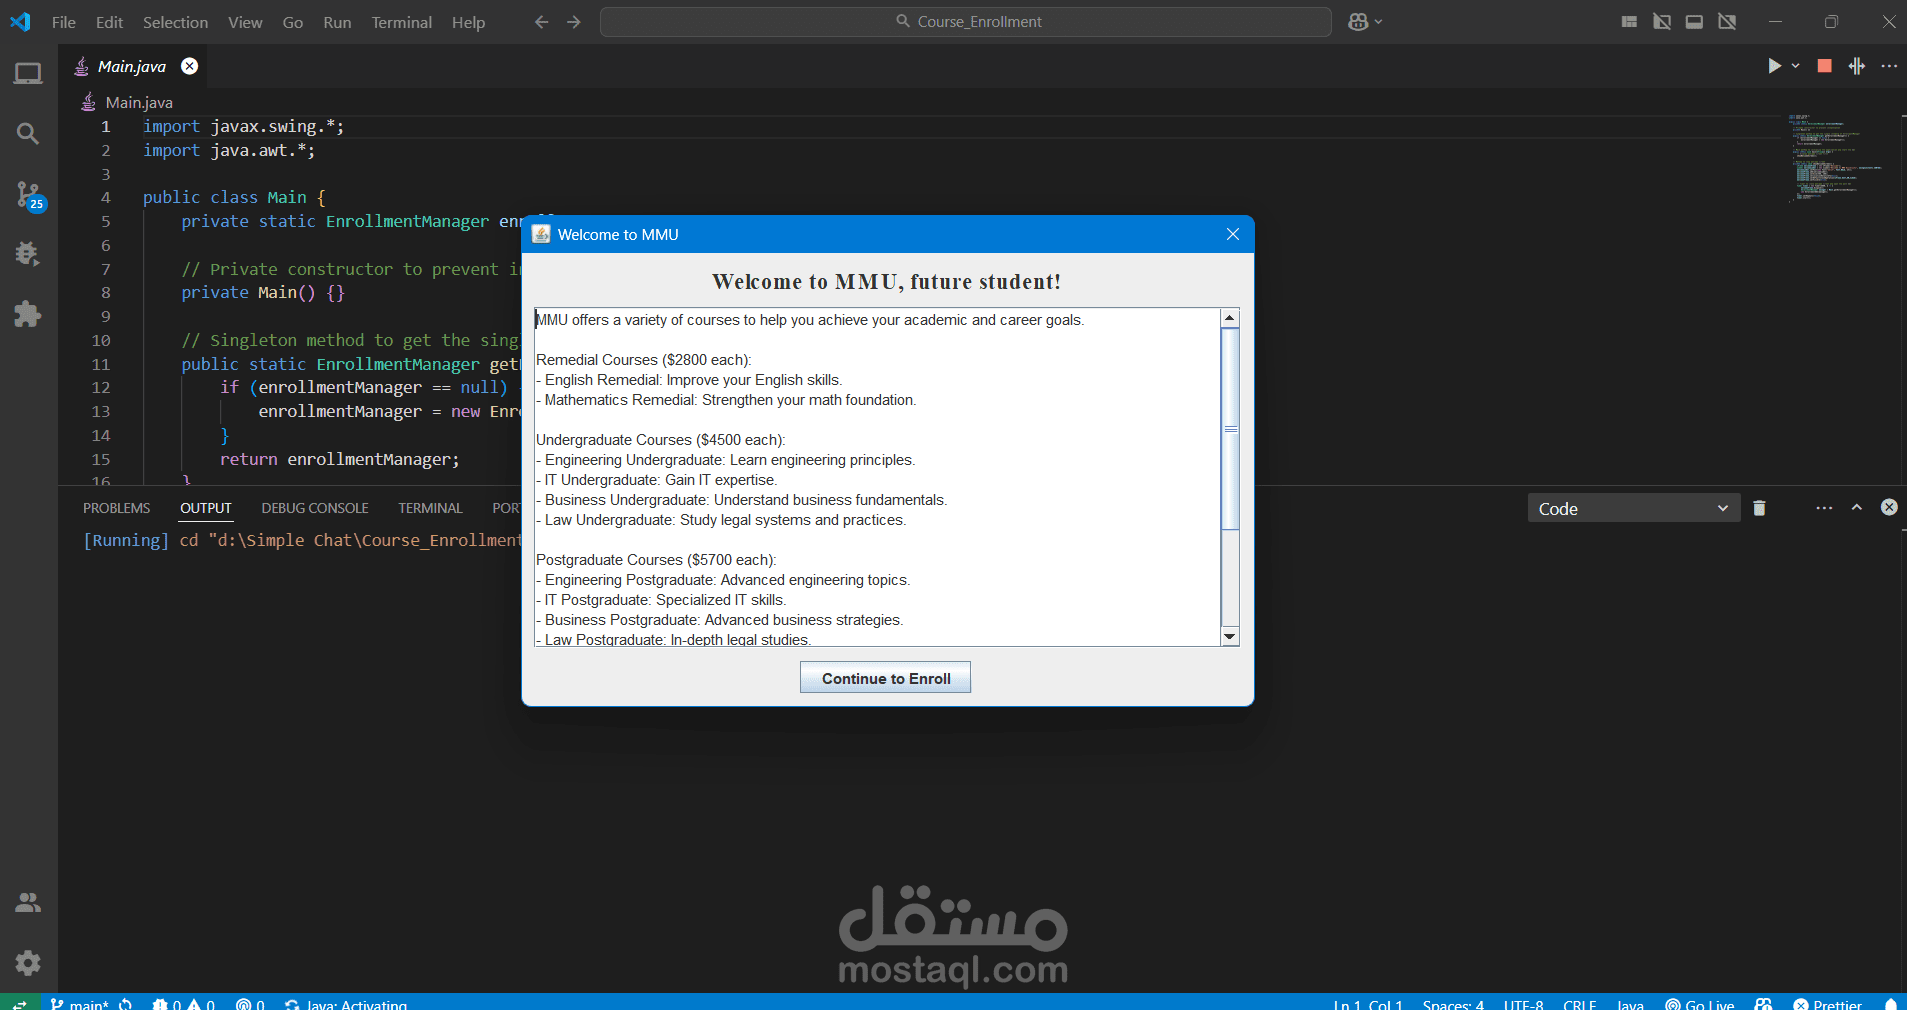Image resolution: width=1907 pixels, height=1010 pixels.
Task: Open the Explorer view in the activity bar
Action: click(x=28, y=74)
